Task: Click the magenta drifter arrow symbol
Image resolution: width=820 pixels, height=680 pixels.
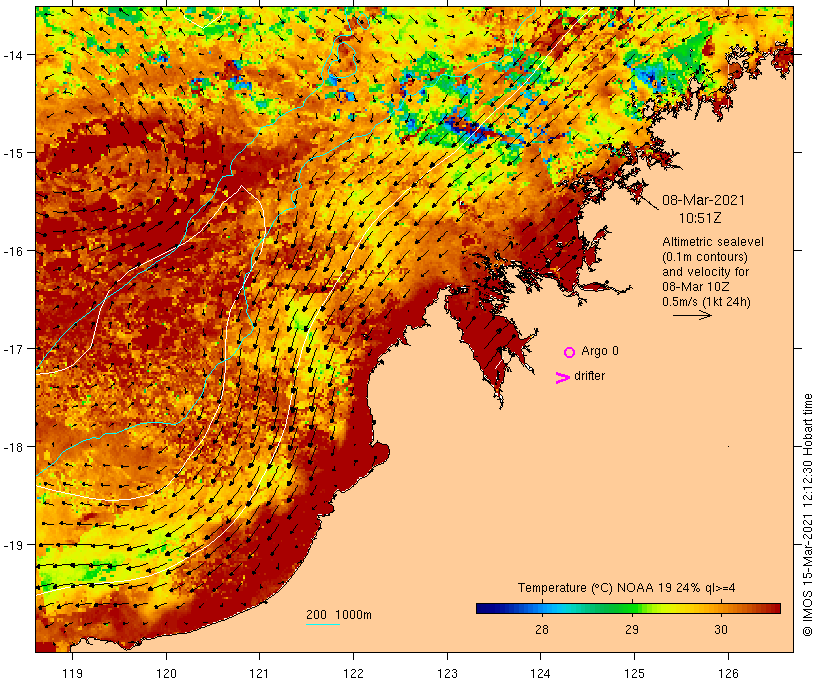Action: (563, 378)
